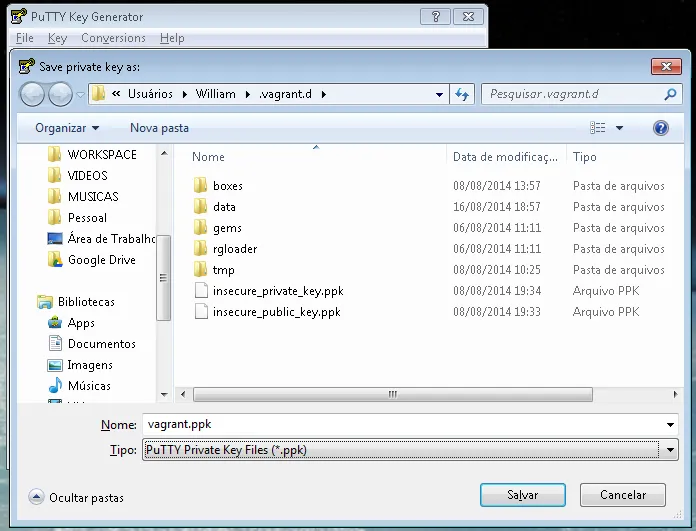Click the file name field containing vagrant.ppk
This screenshot has width=696, height=531.
[x=402, y=424]
